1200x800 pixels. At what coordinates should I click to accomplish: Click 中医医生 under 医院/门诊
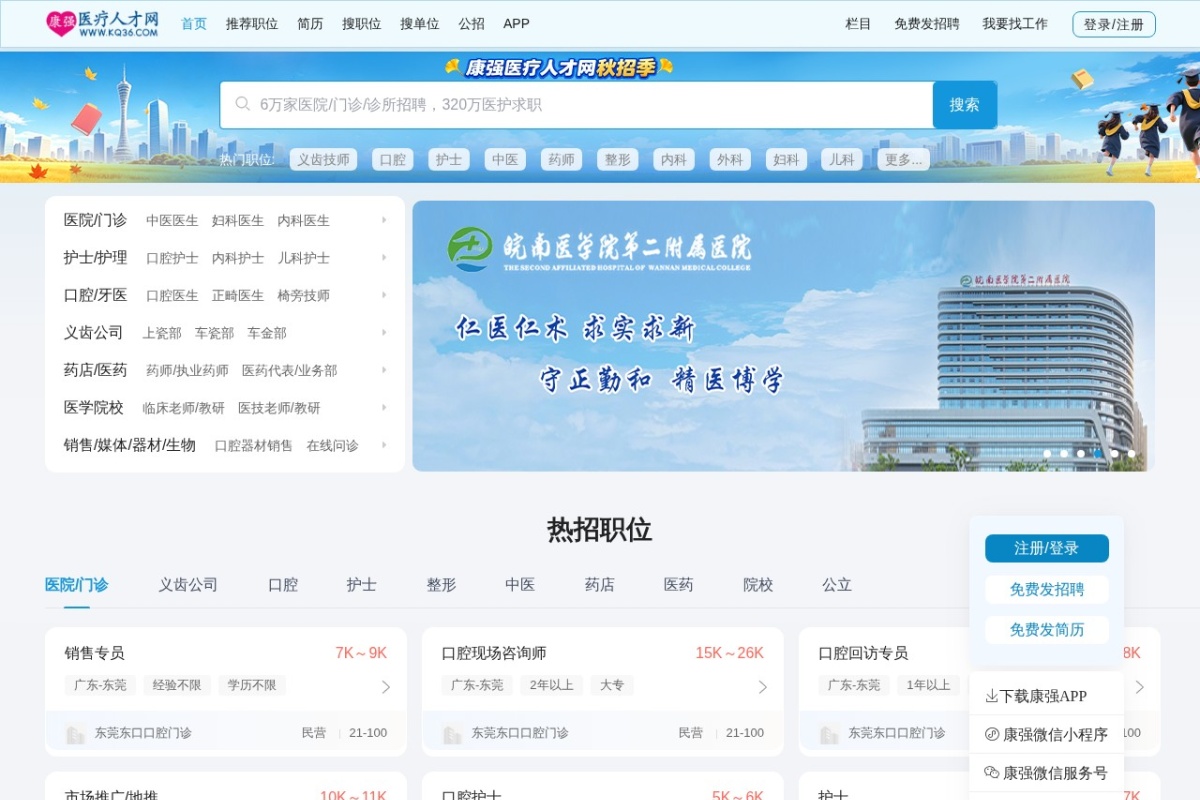point(172,220)
